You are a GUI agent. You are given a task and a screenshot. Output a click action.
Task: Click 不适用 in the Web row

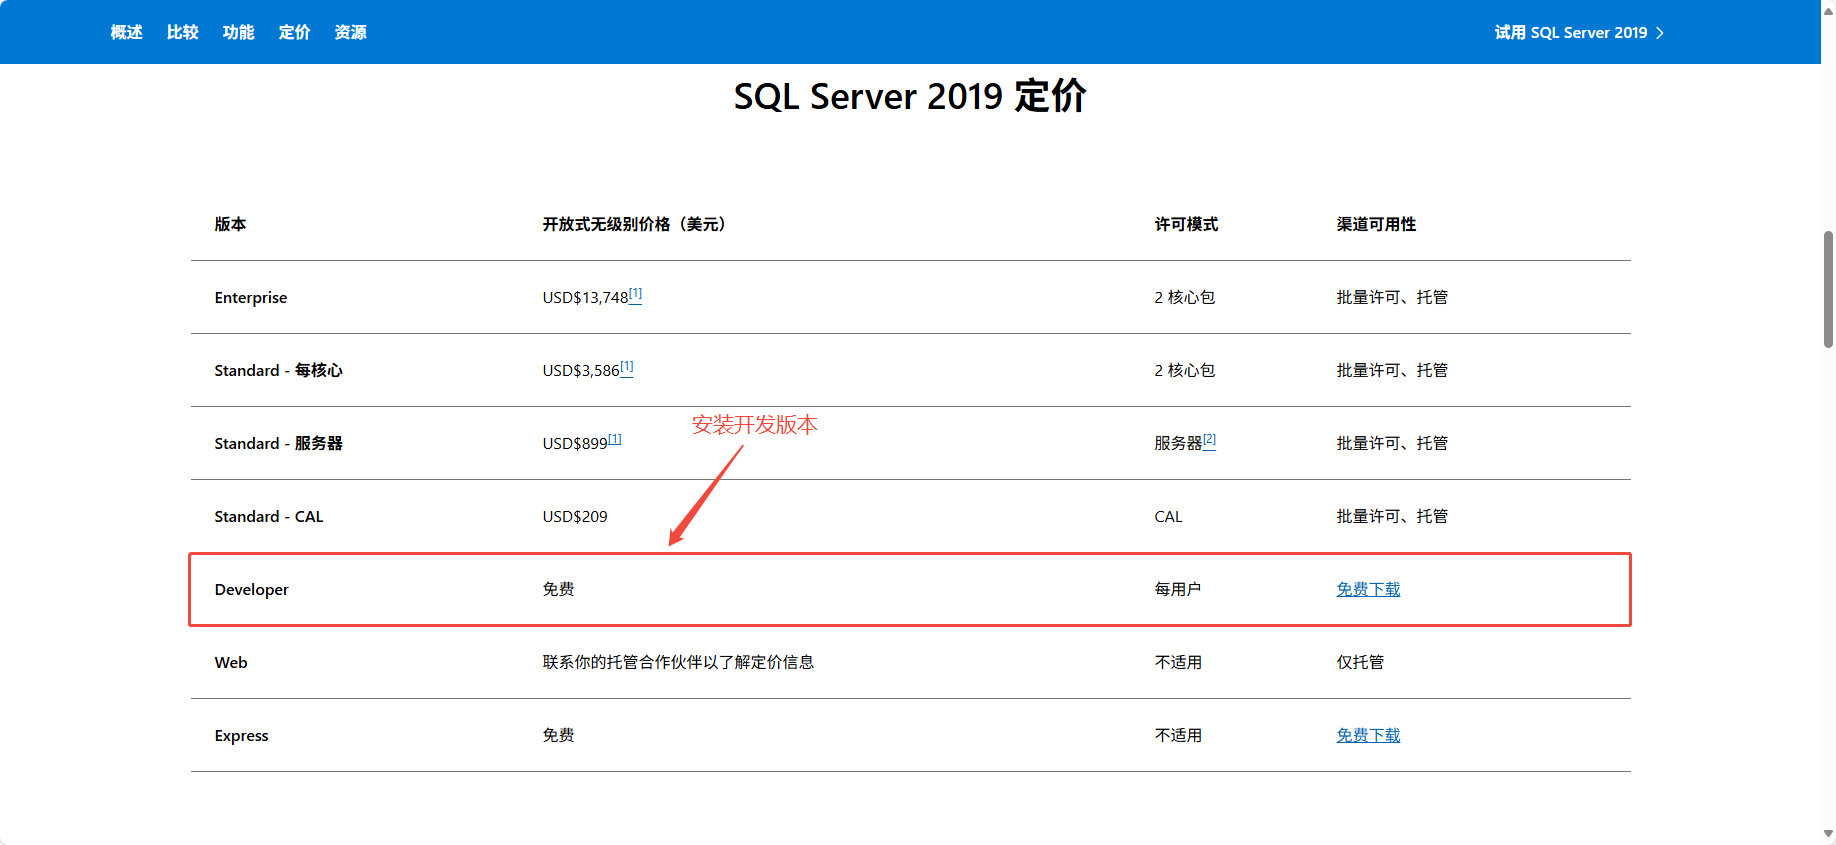click(x=1178, y=662)
